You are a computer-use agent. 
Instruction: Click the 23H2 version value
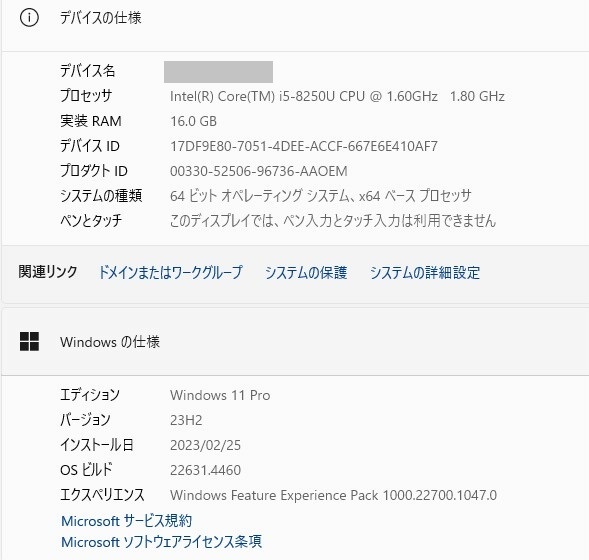[x=186, y=420]
